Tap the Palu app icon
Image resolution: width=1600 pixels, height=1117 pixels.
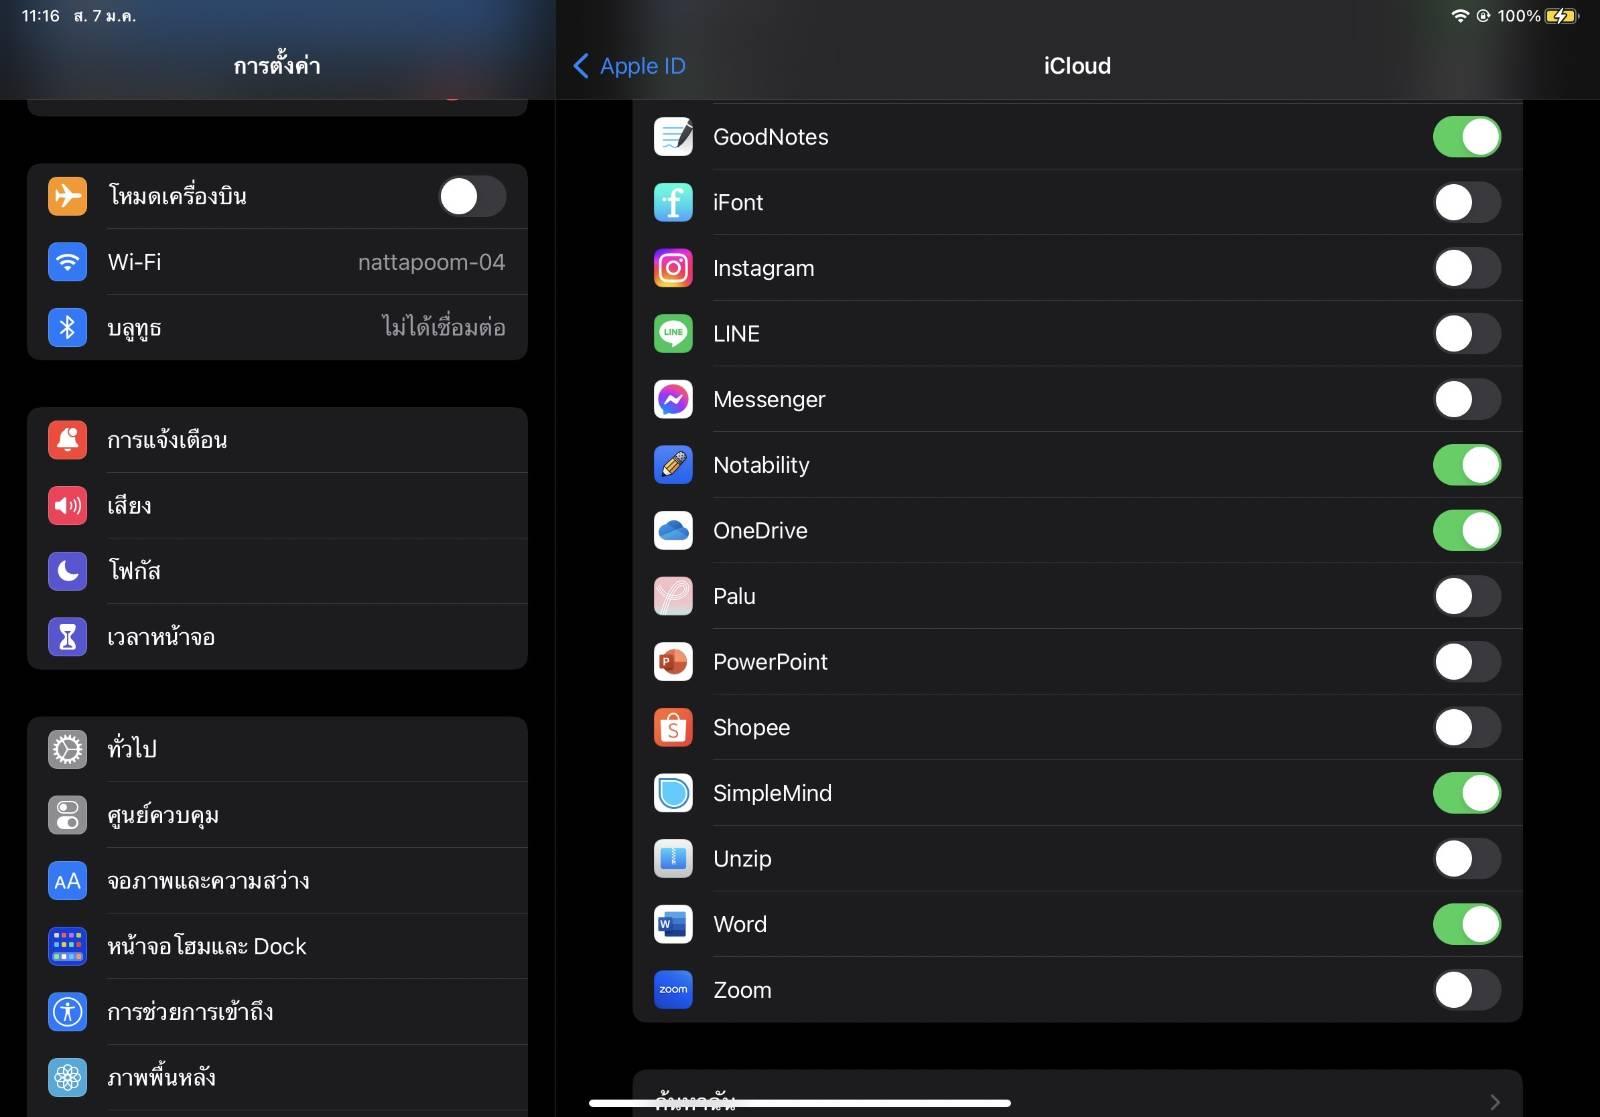tap(673, 596)
